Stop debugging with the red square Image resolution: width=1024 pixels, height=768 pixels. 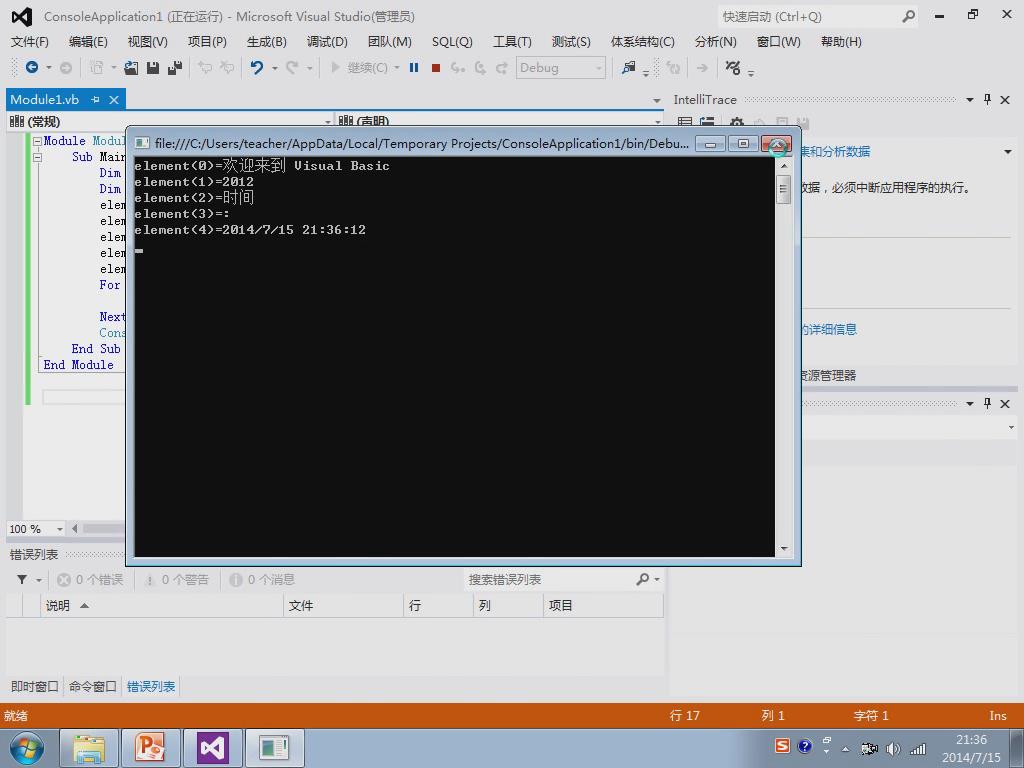pos(436,67)
